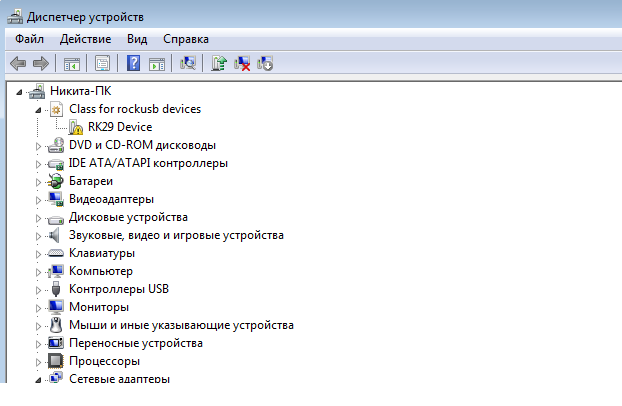Select the RK29 Device entry

coord(120,127)
